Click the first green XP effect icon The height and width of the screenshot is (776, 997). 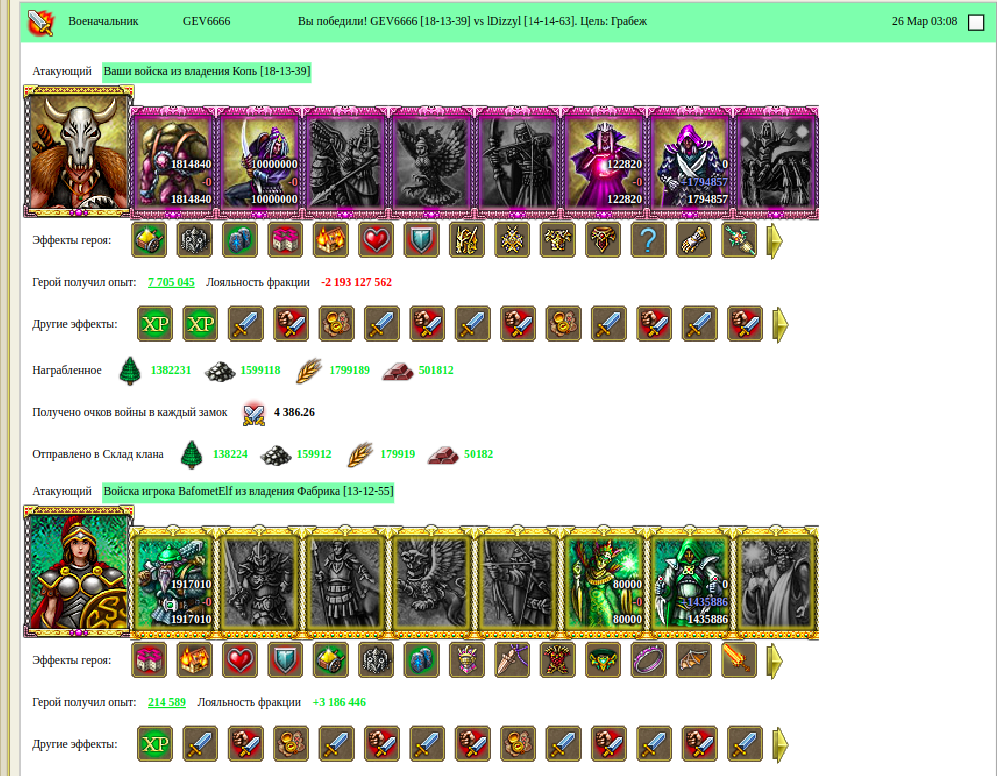point(155,324)
